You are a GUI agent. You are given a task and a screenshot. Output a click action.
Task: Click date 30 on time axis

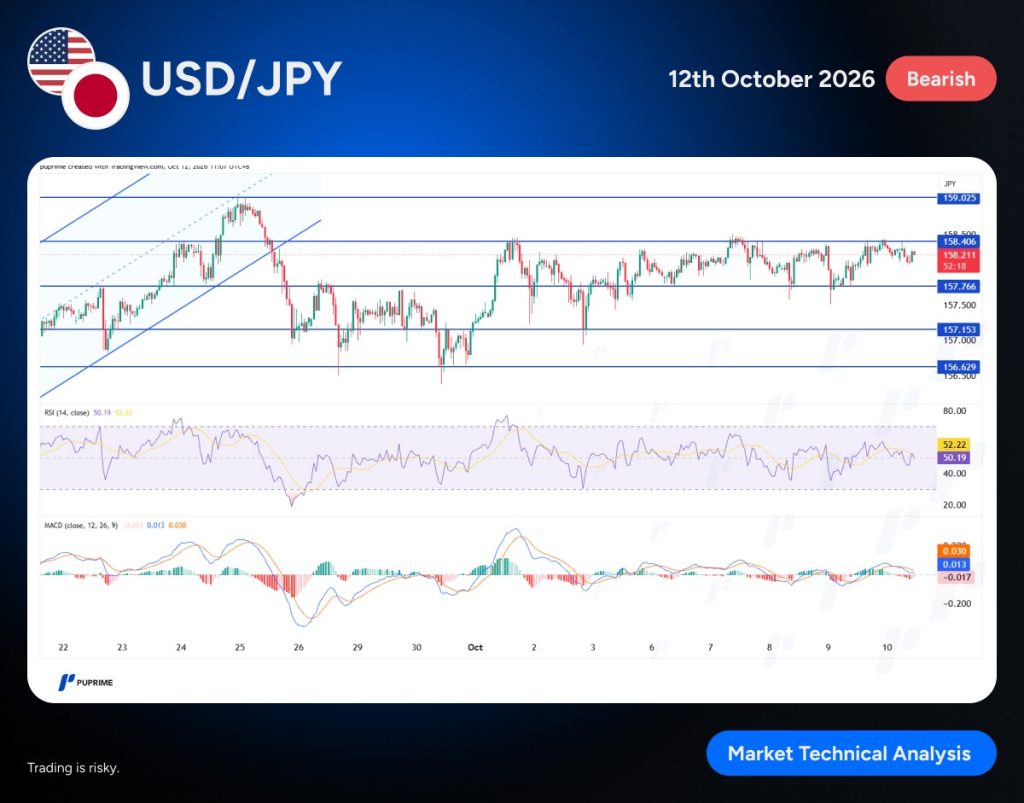[x=417, y=647]
